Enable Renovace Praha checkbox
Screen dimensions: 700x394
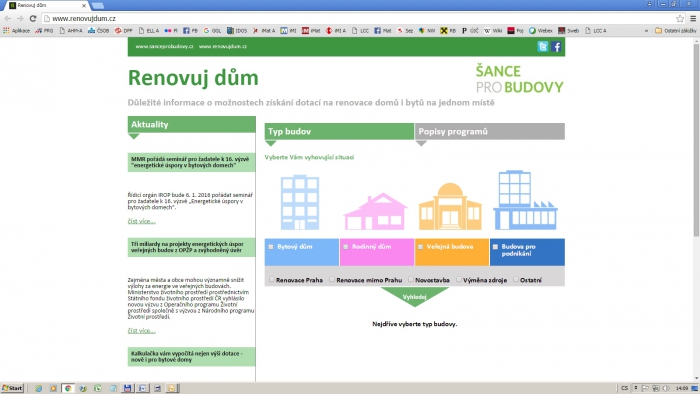click(x=271, y=279)
